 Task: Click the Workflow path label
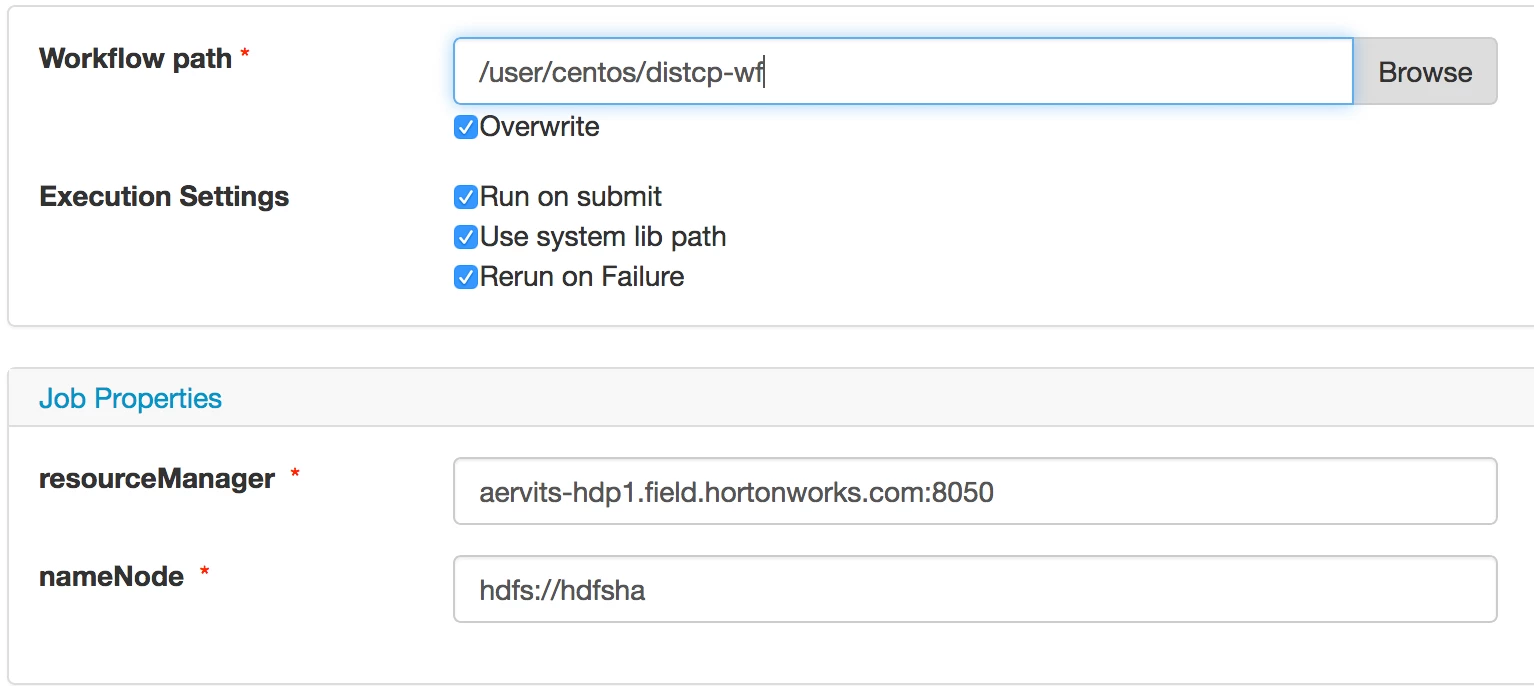(x=135, y=59)
